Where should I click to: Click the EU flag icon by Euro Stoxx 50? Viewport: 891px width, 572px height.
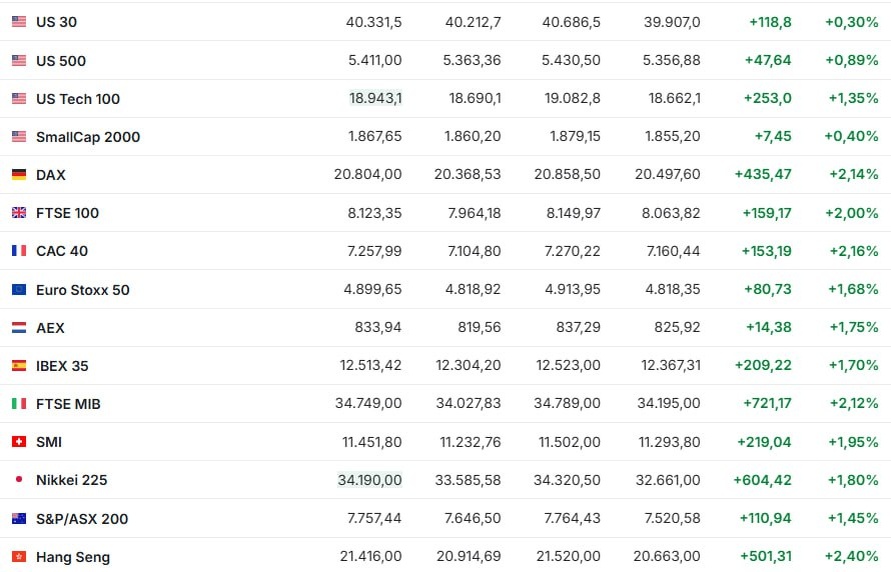[x=19, y=290]
